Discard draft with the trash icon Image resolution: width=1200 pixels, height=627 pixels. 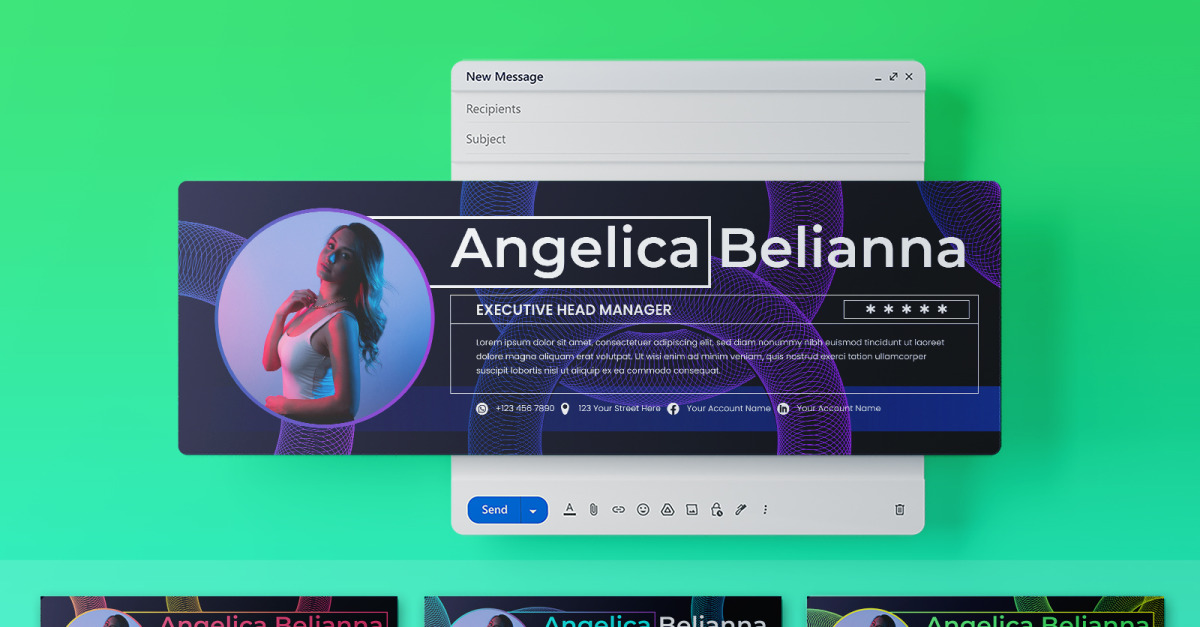coord(899,510)
